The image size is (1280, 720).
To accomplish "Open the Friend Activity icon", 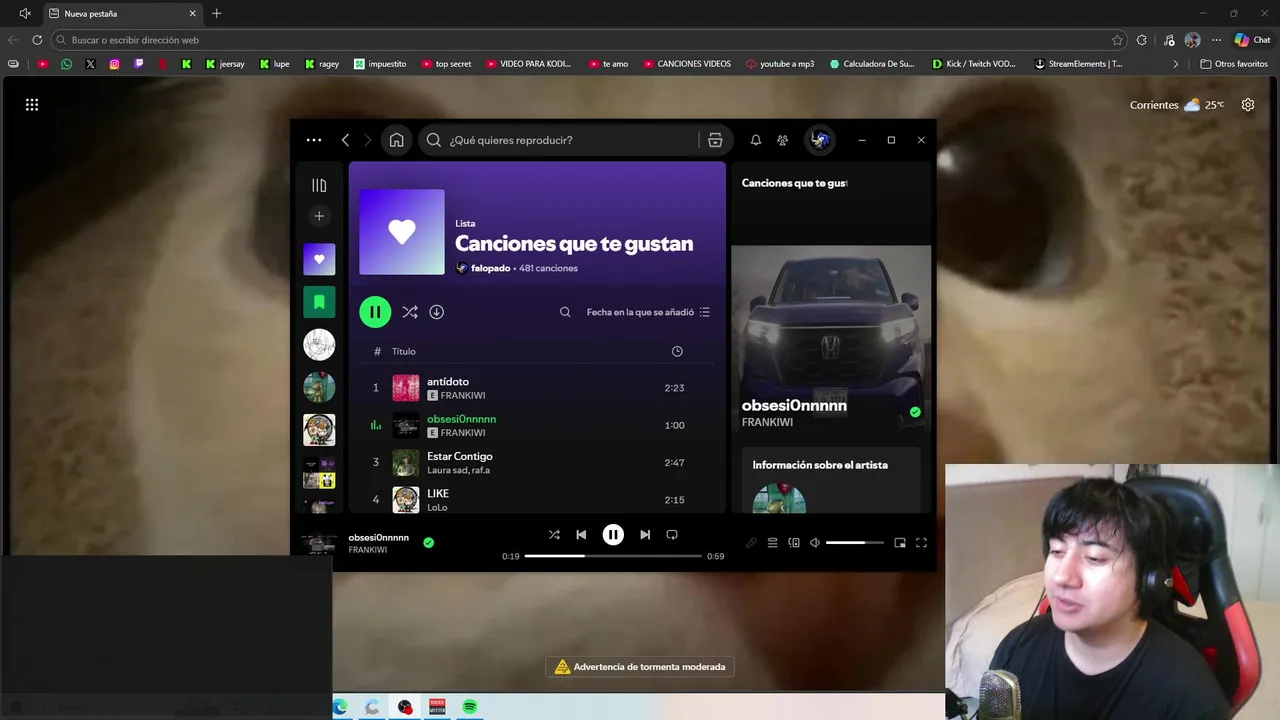I will click(x=783, y=140).
